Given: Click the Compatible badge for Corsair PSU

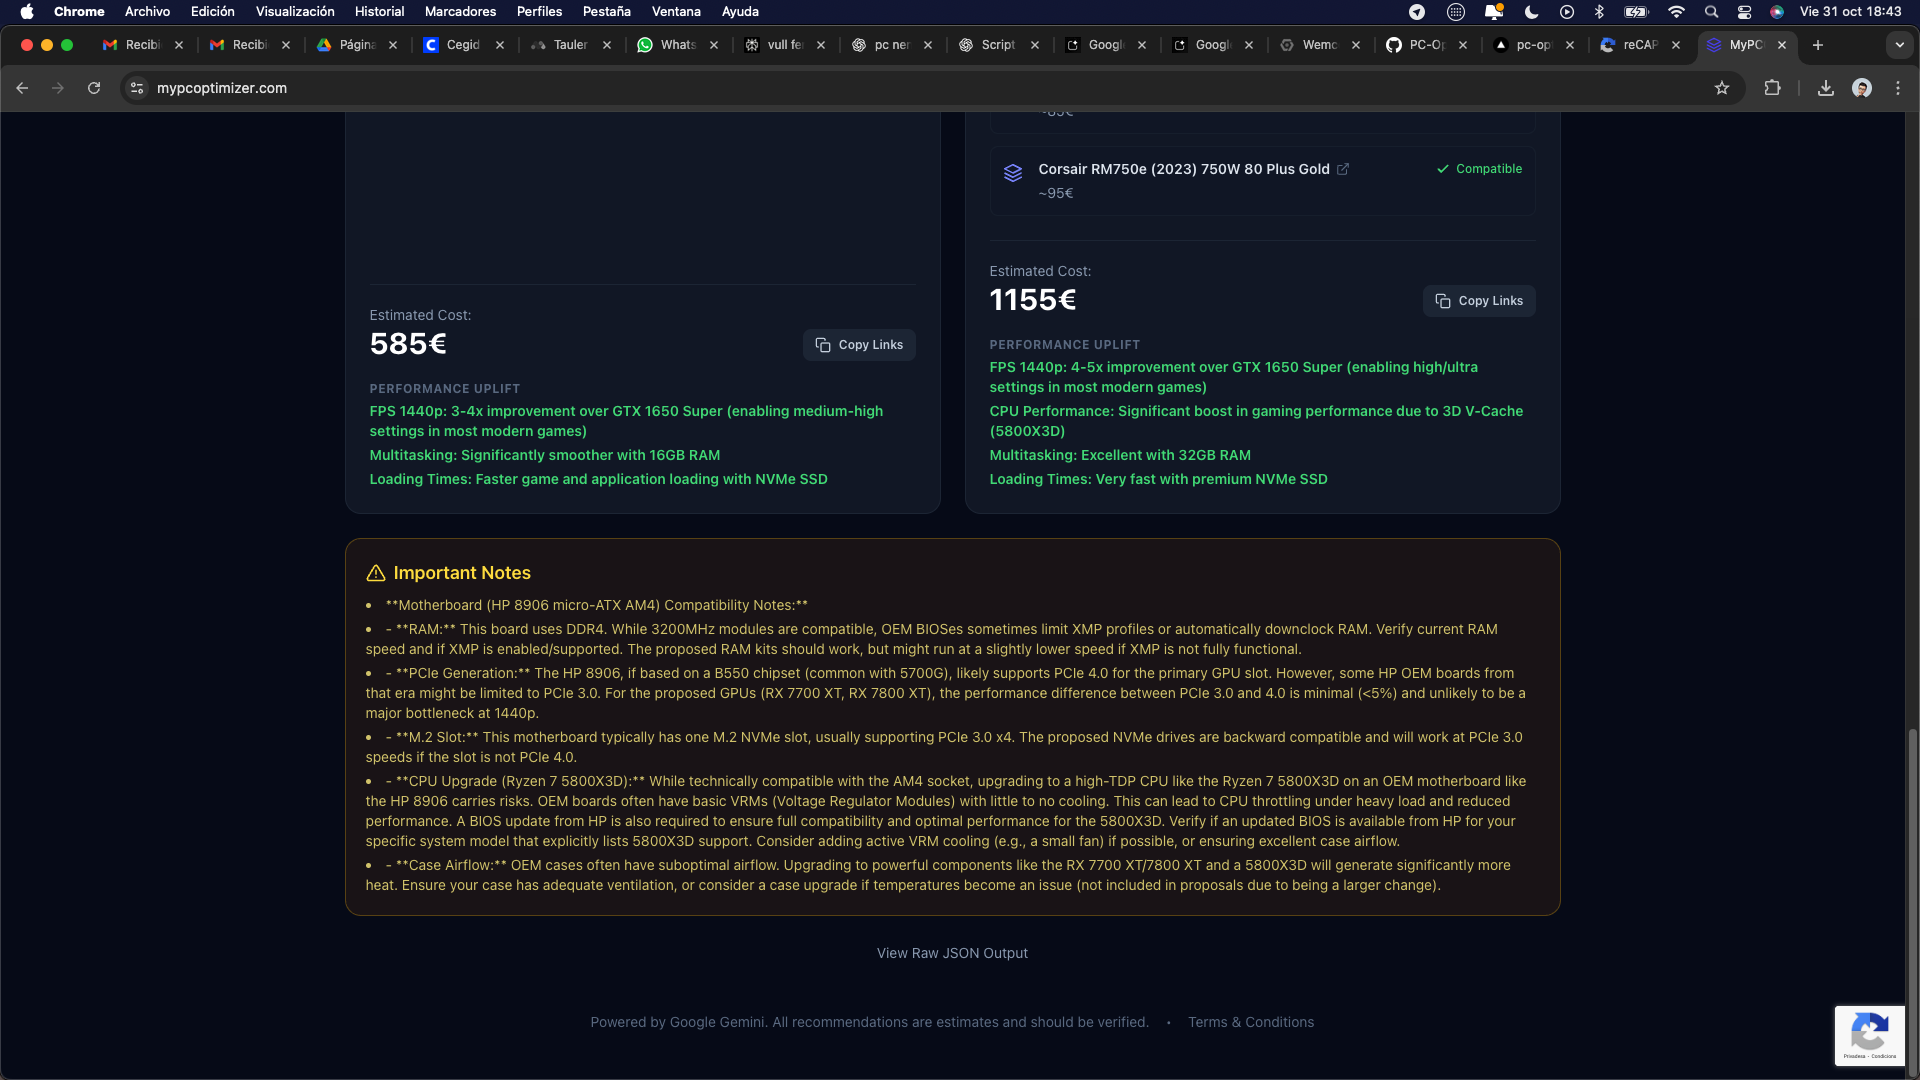Looking at the screenshot, I should click(1479, 169).
